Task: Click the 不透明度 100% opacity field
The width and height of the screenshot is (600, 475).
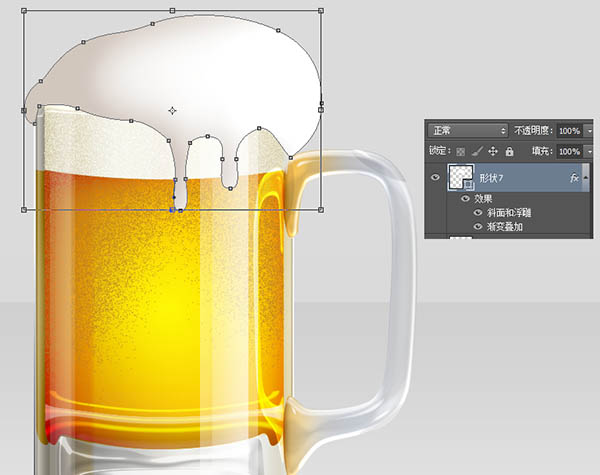Action: click(569, 131)
